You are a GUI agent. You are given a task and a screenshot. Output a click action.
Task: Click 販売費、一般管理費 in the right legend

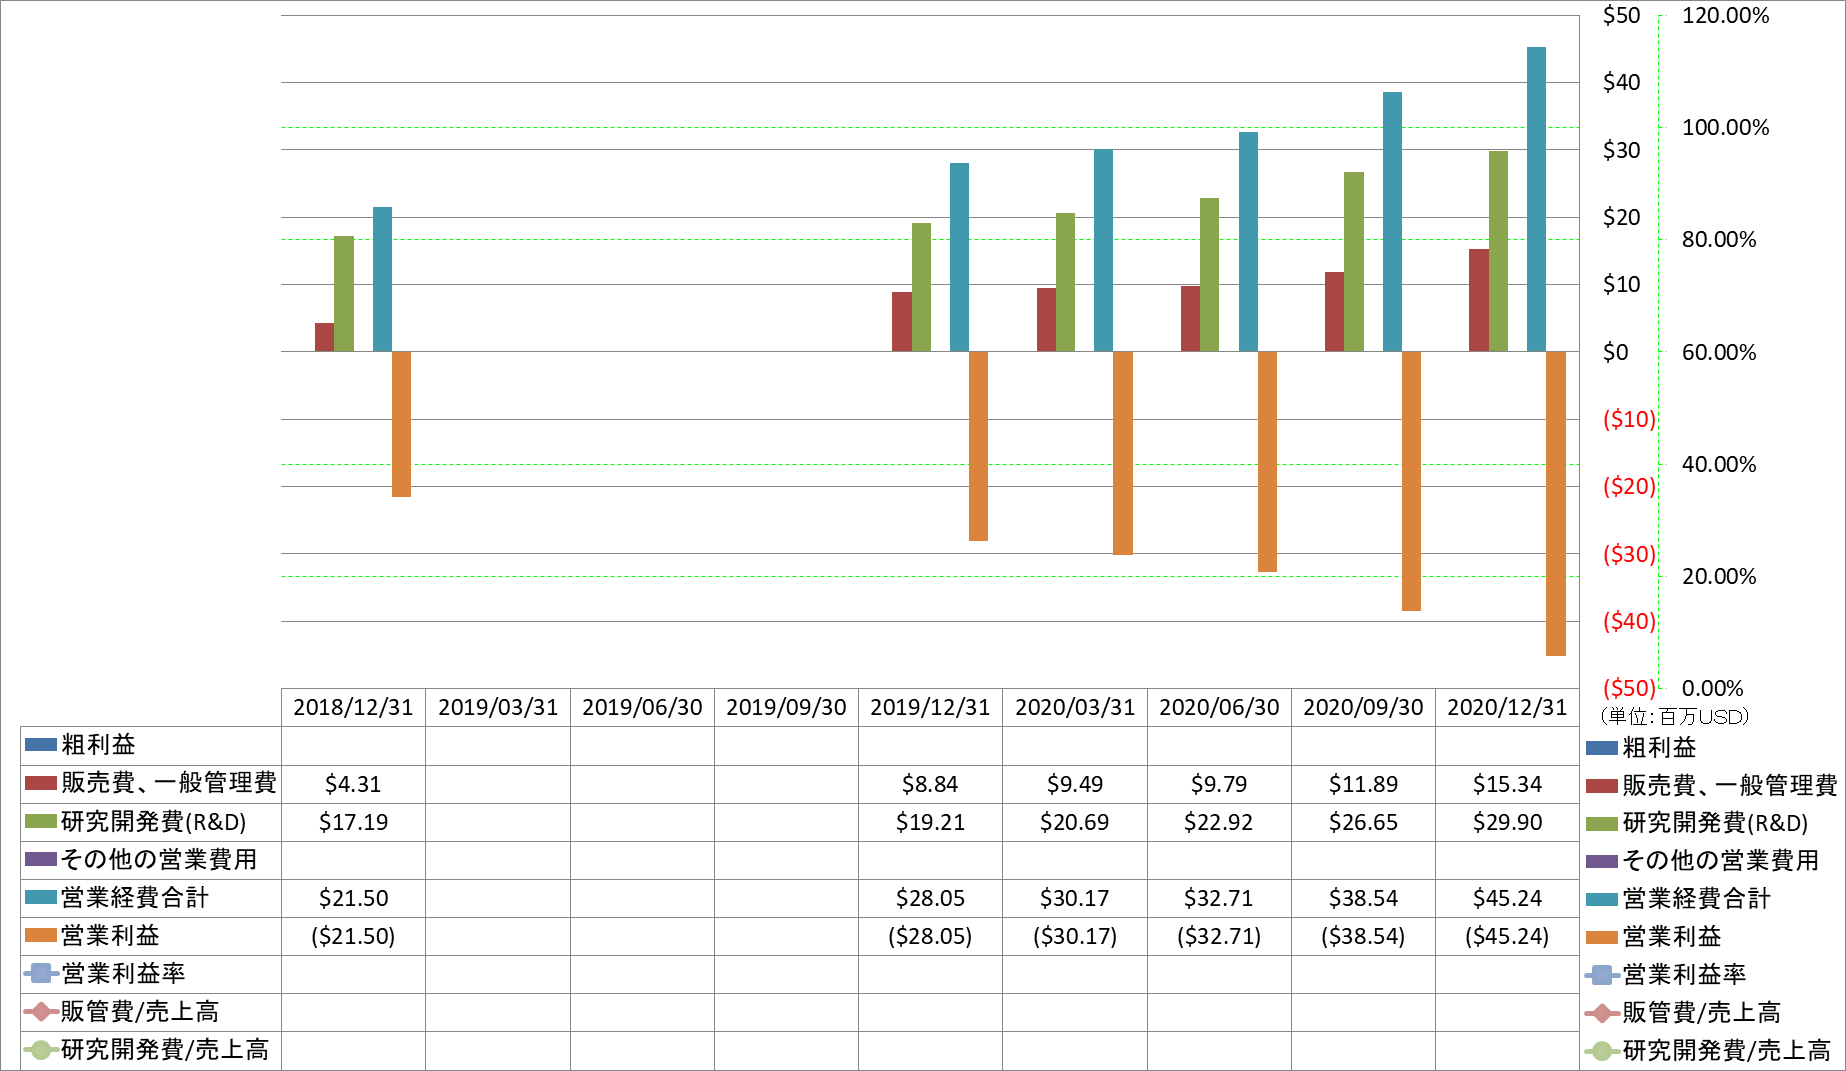click(x=1730, y=786)
